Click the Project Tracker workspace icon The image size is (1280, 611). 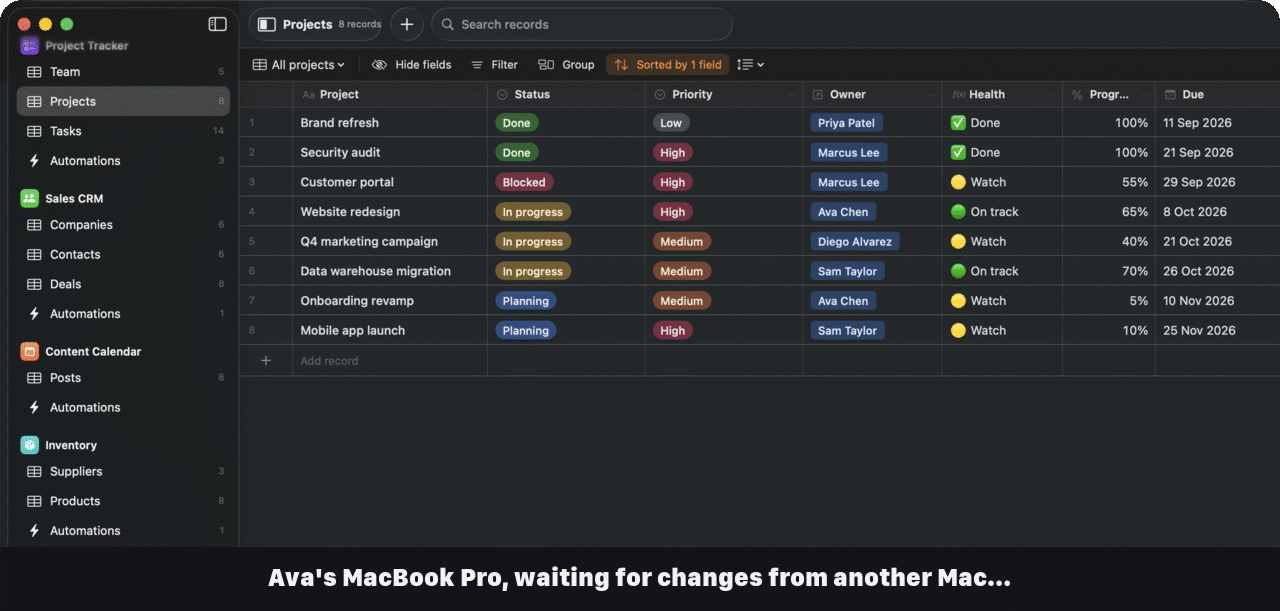30,45
